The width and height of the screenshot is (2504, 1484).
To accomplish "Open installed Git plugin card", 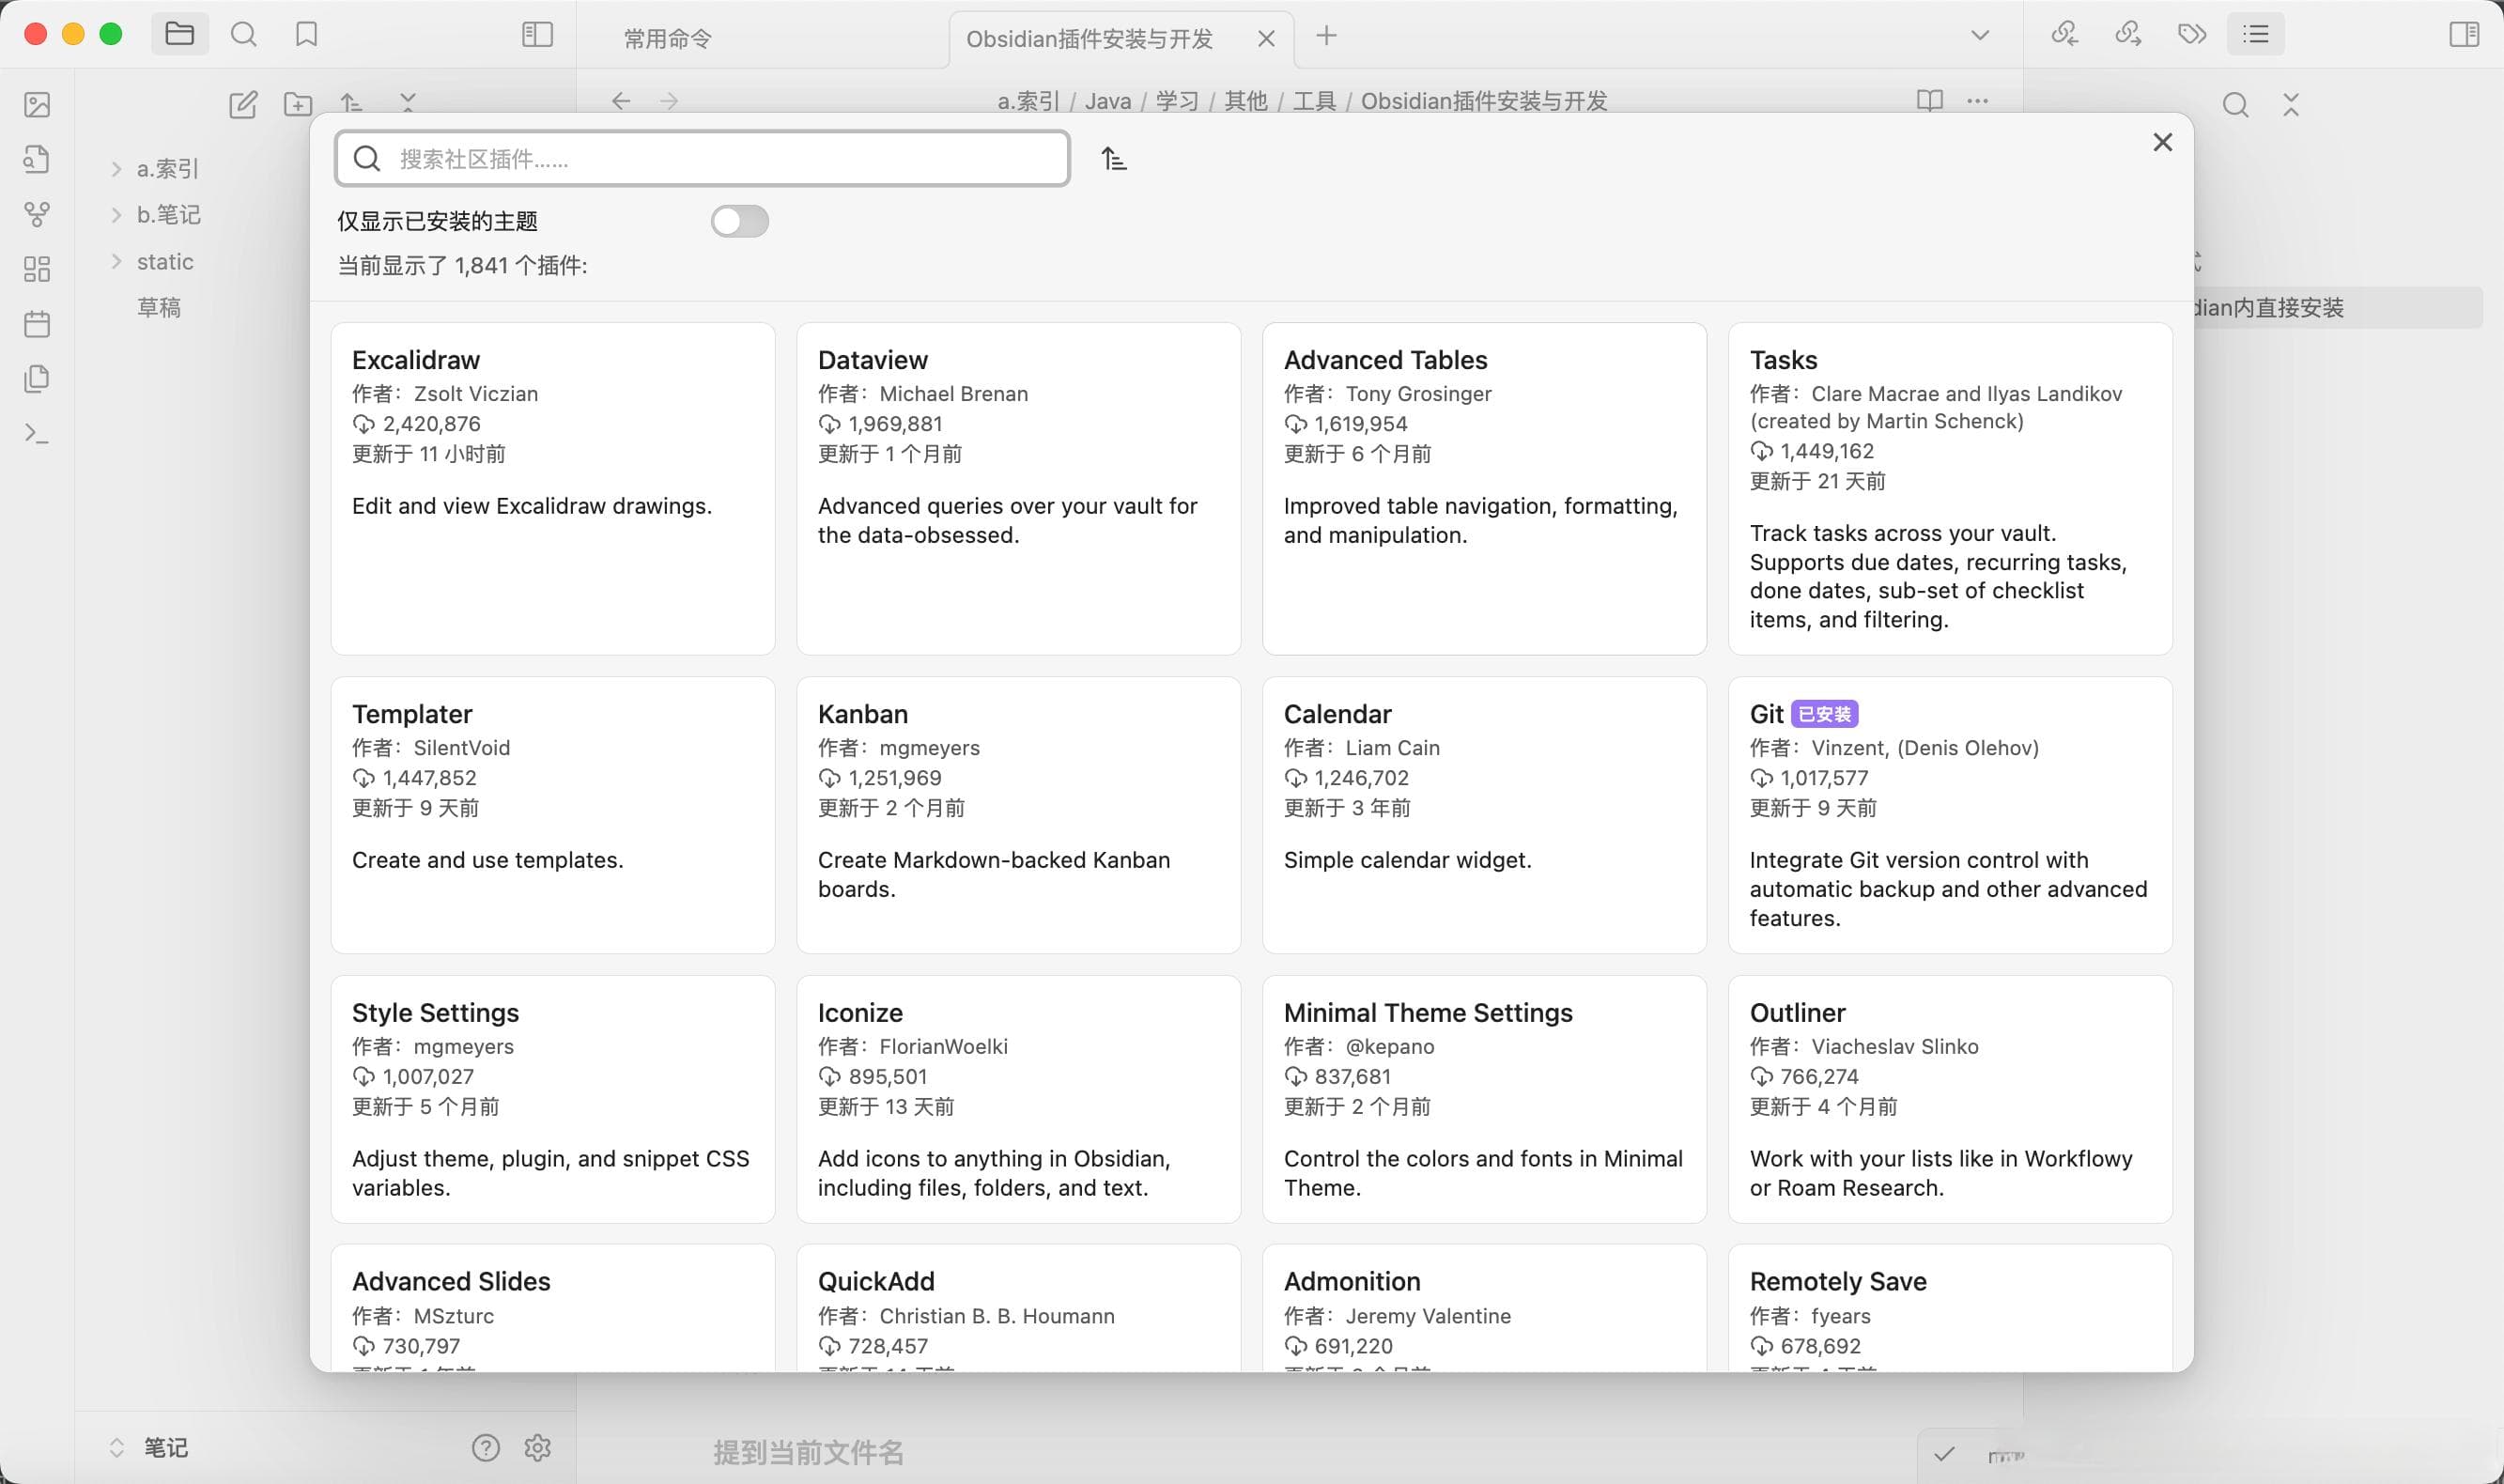I will pos(1951,815).
